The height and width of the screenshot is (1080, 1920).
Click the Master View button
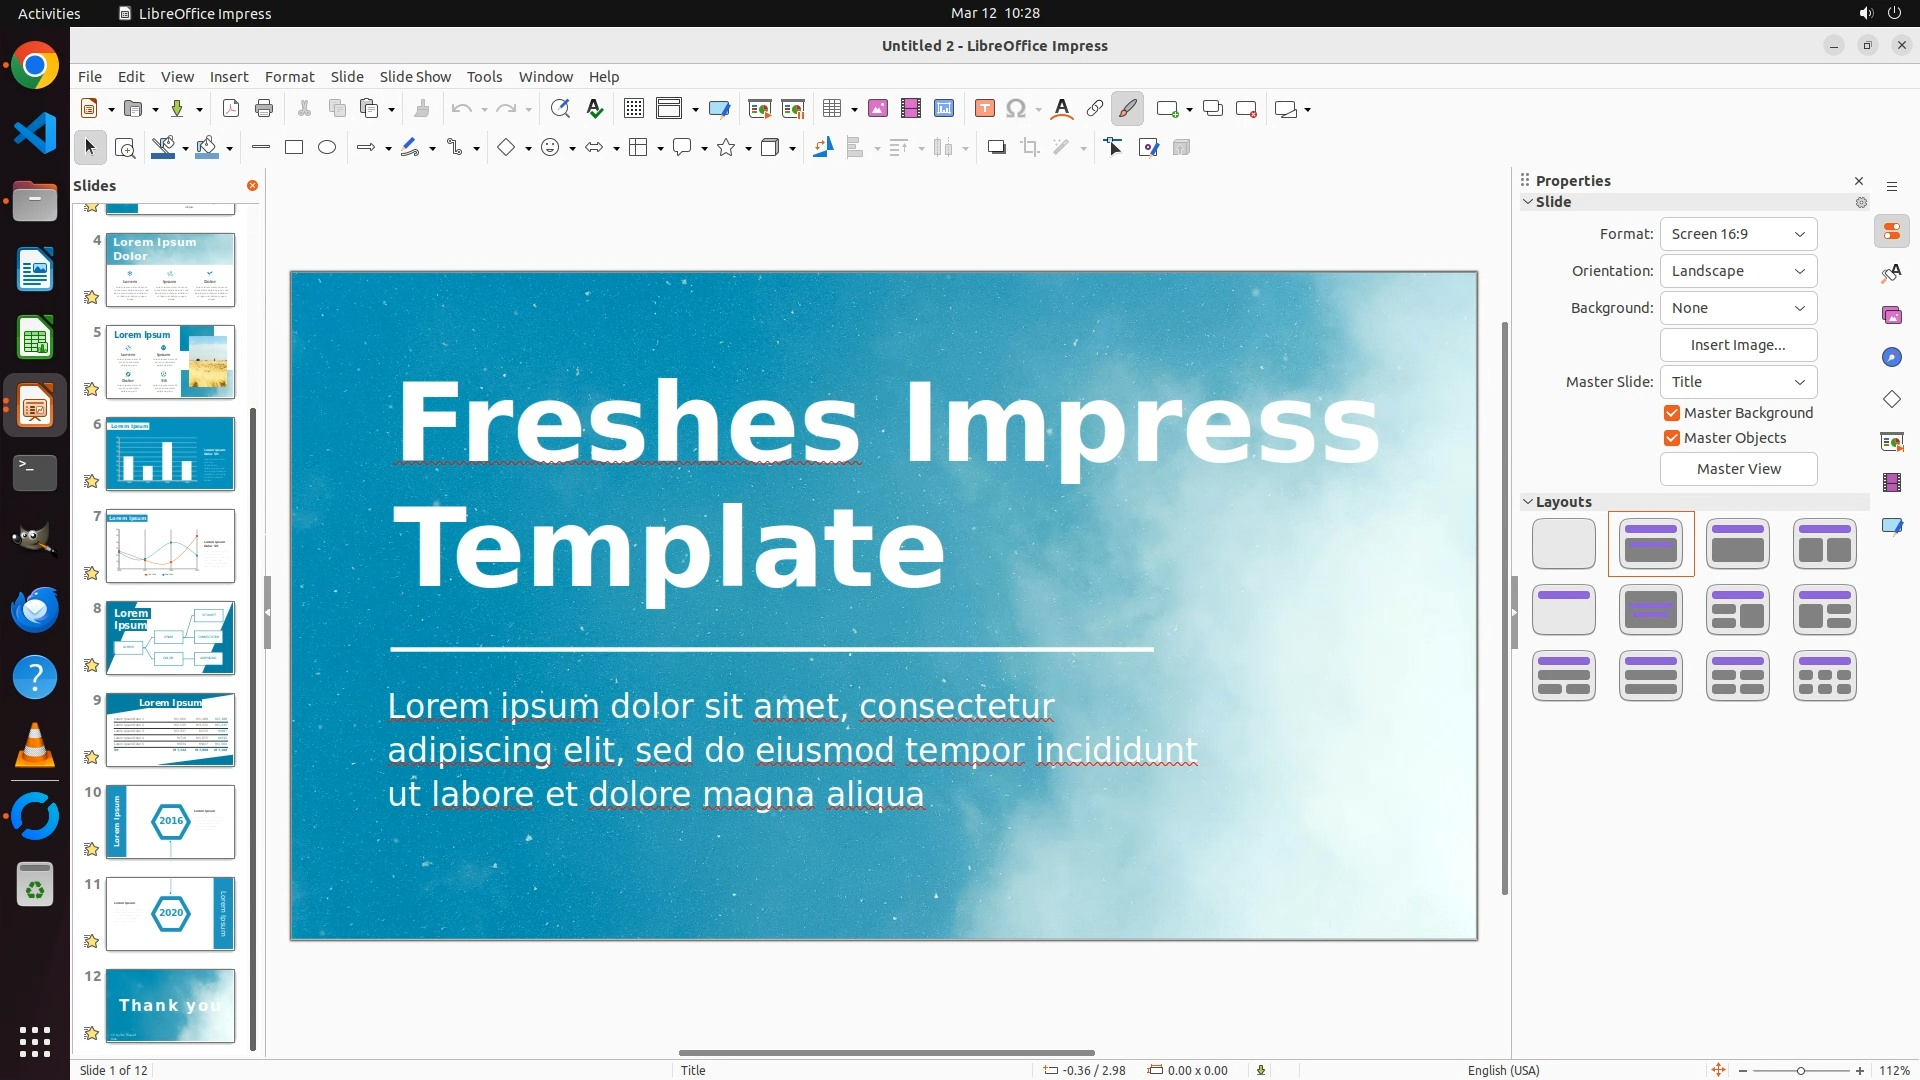tap(1738, 469)
